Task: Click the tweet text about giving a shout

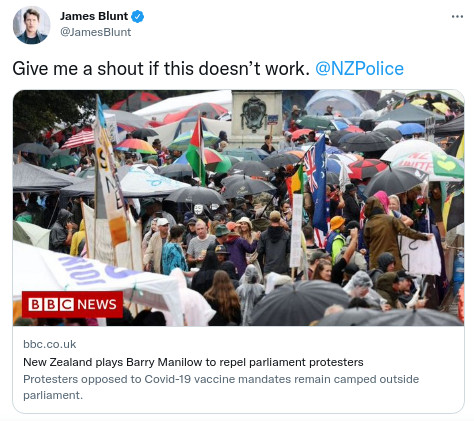Action: (x=161, y=69)
